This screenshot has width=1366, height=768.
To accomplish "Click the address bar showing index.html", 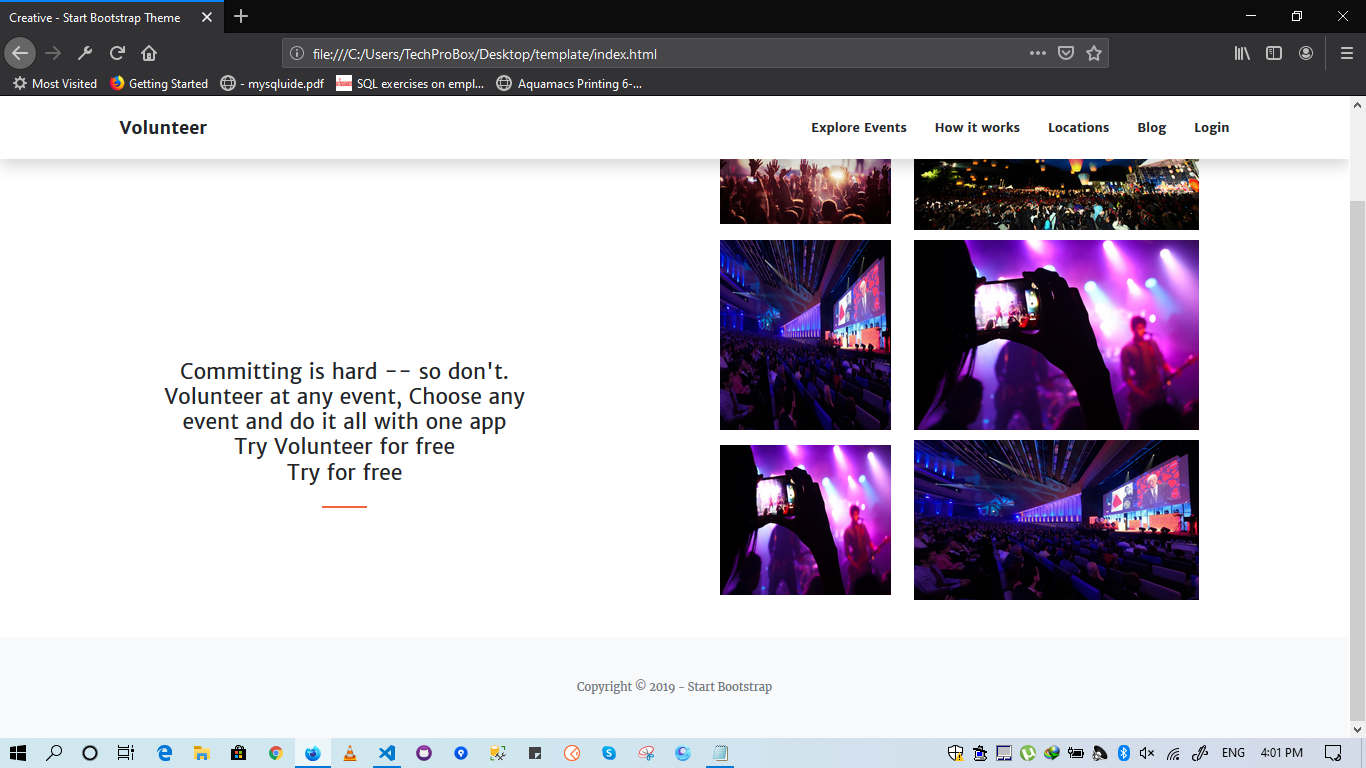I will pyautogui.click(x=695, y=53).
